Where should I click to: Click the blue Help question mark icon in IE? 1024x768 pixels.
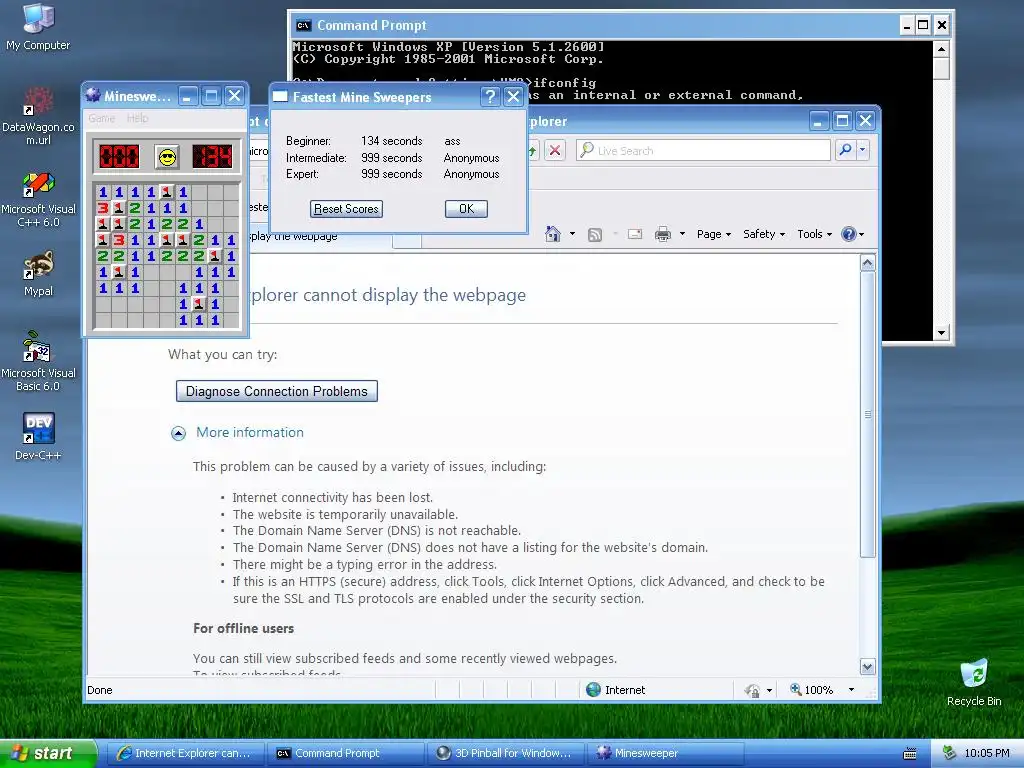pyautogui.click(x=848, y=234)
